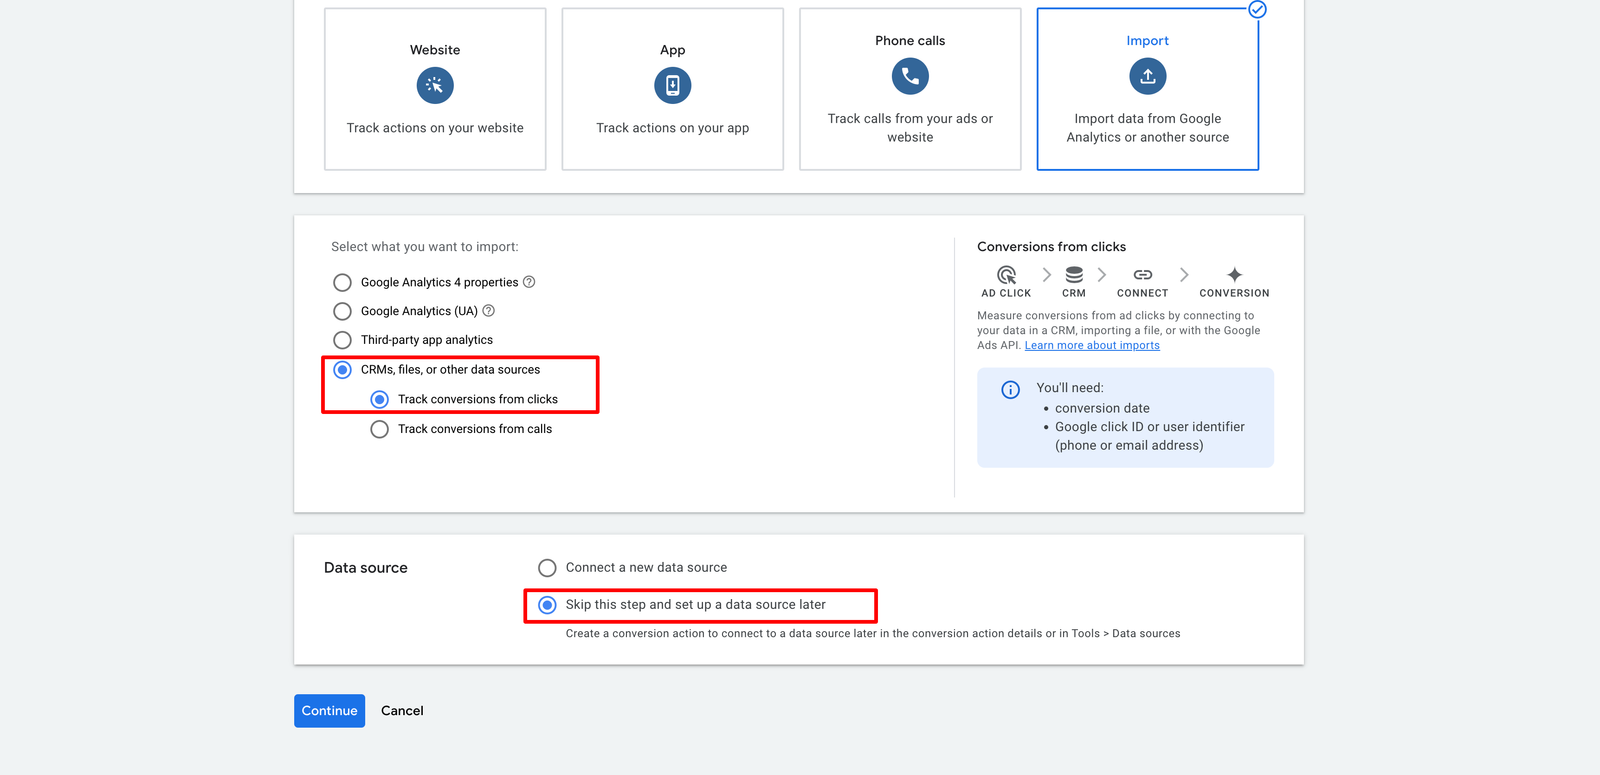This screenshot has width=1600, height=775.
Task: Click help icon beside Google Analytics 4 properties
Action: point(529,282)
